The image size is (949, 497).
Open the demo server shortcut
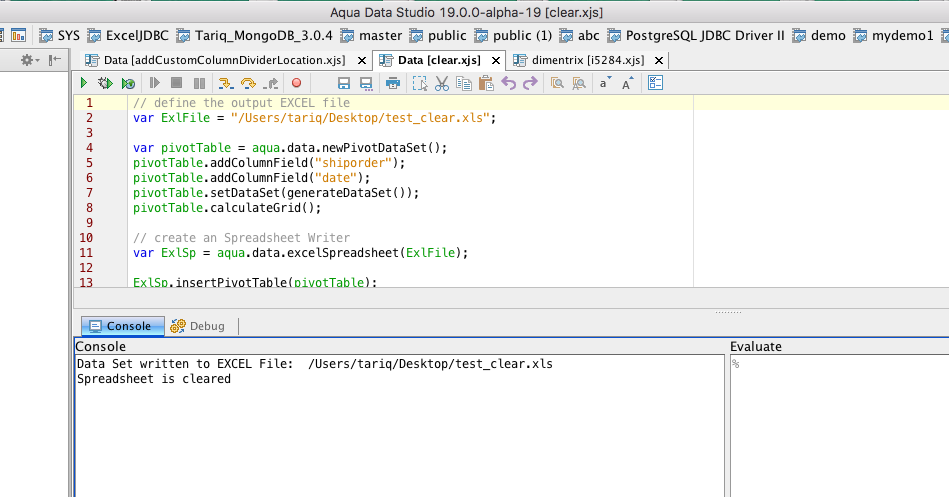(x=819, y=36)
